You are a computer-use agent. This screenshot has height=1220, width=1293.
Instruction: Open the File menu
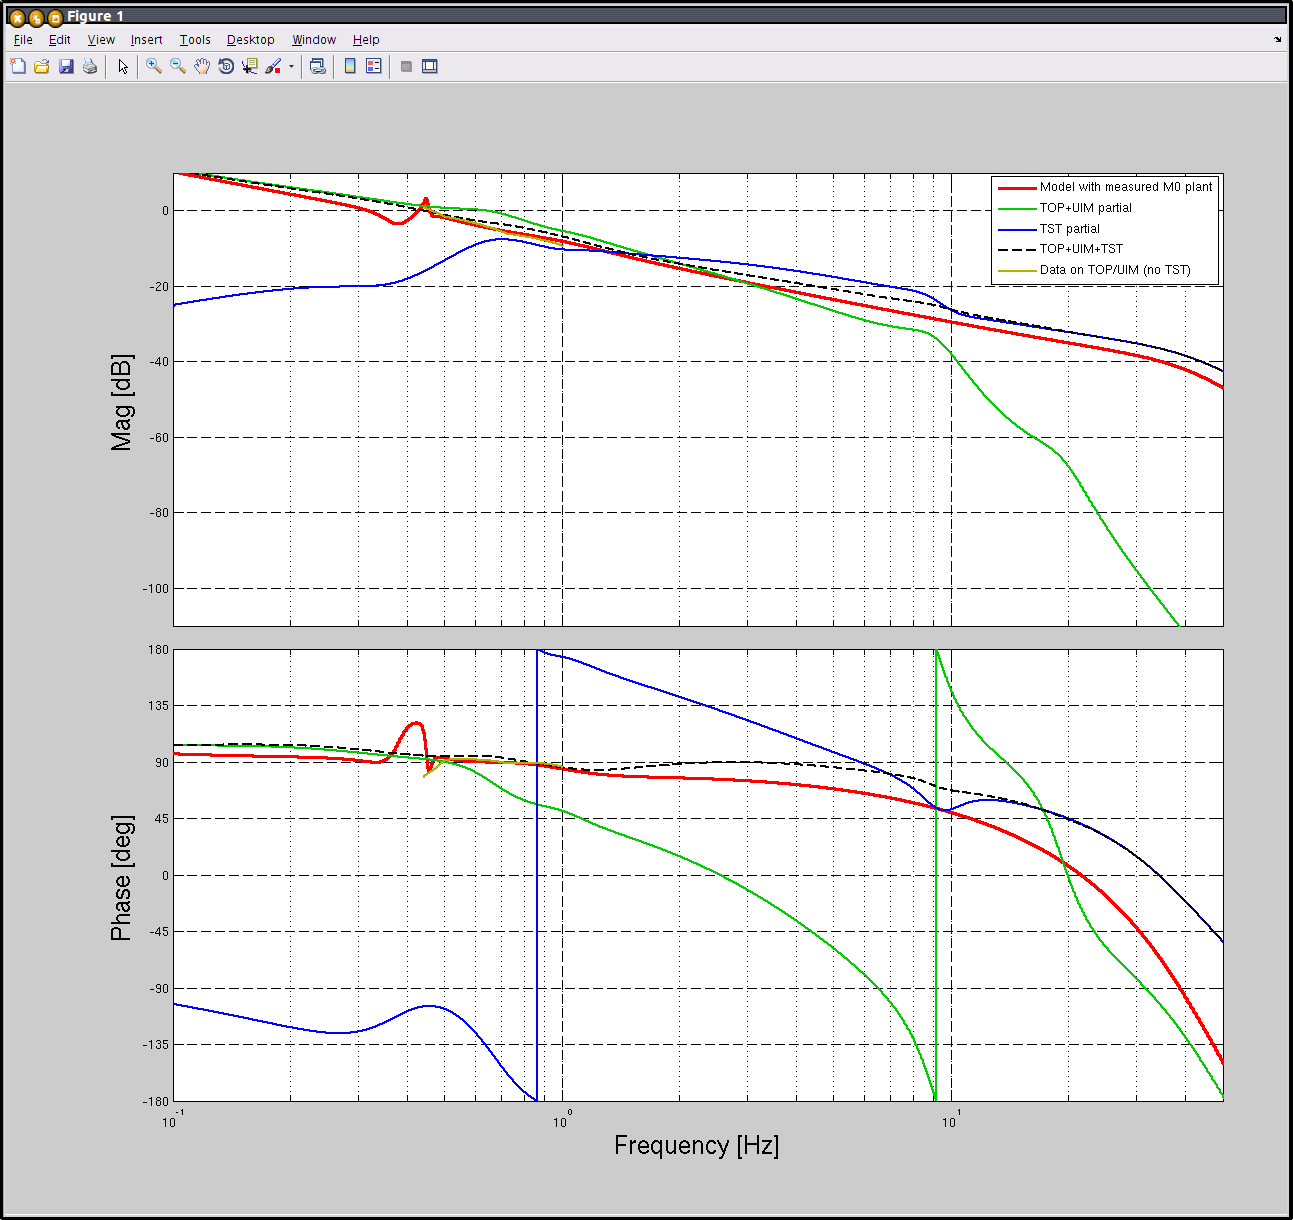23,40
